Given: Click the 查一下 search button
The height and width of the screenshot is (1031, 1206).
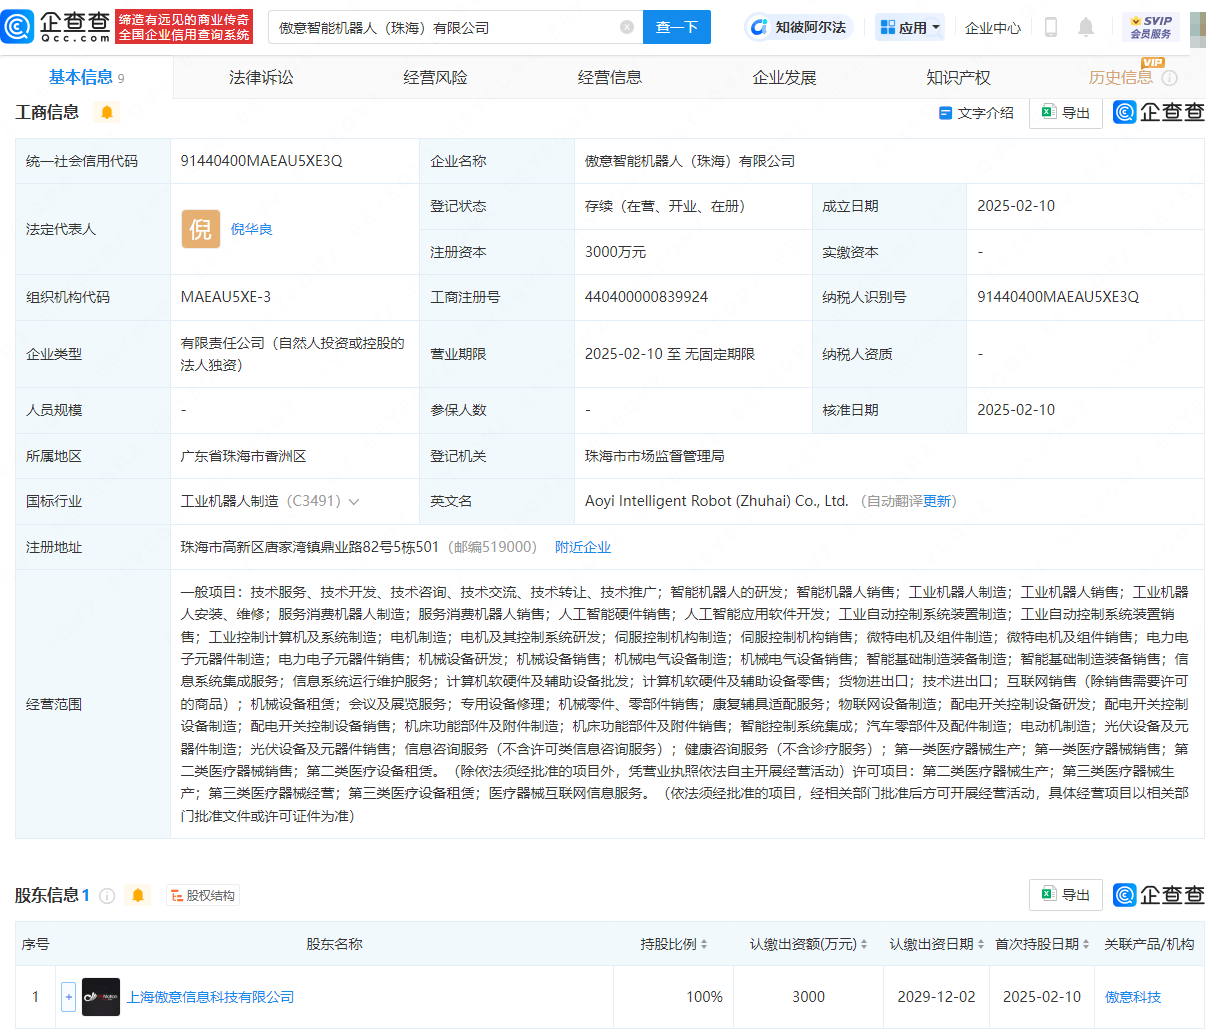Looking at the screenshot, I should pos(676,27).
